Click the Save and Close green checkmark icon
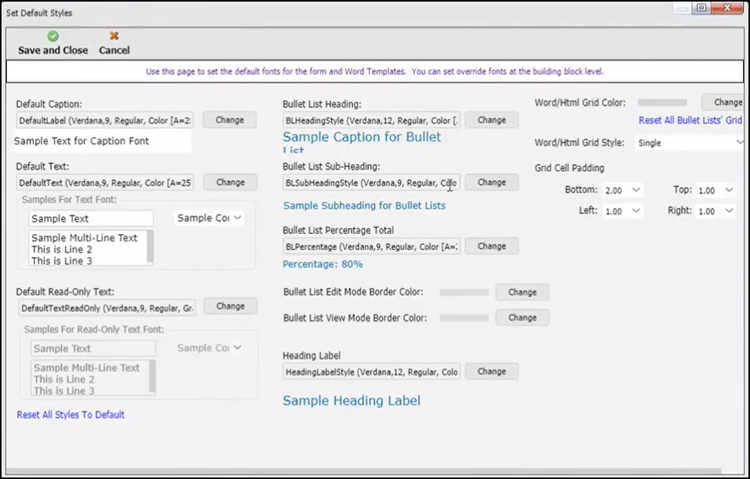This screenshot has width=750, height=479. point(53,36)
